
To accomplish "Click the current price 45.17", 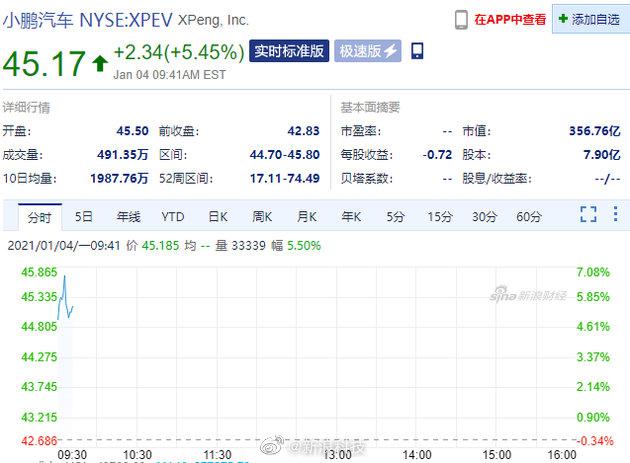I will pos(44,64).
